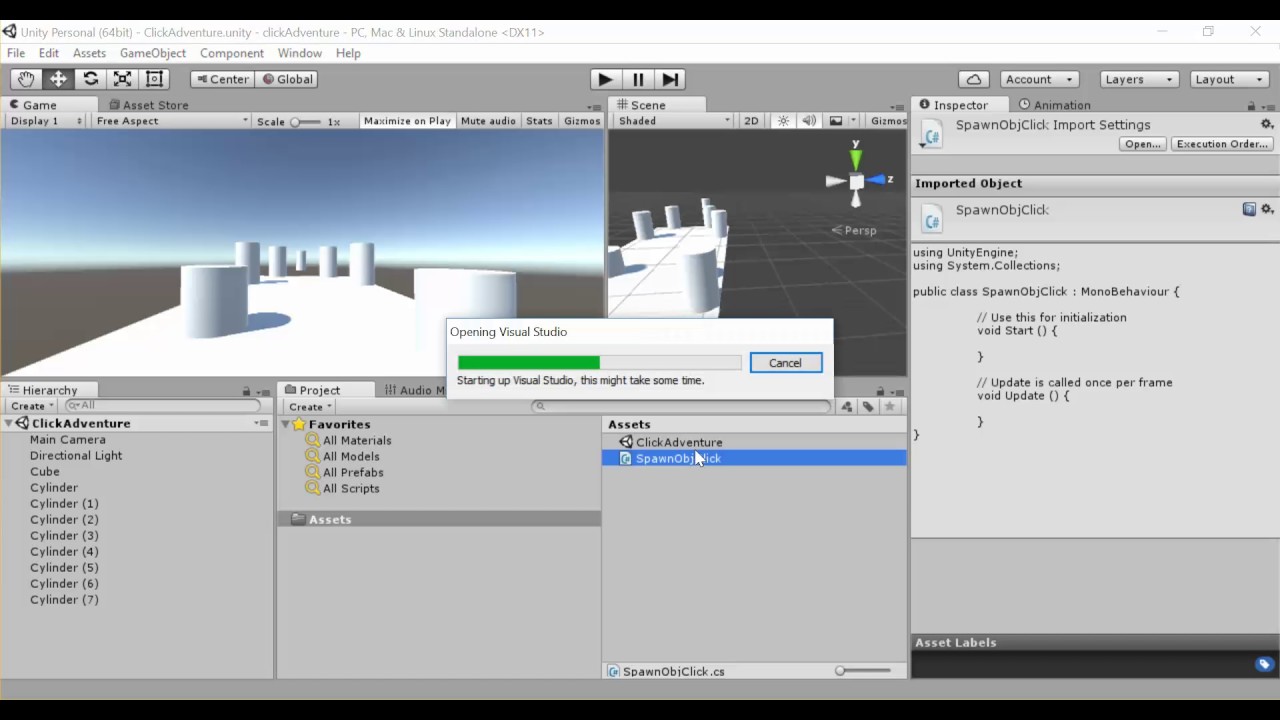This screenshot has width=1280, height=720.
Task: Toggle scene effects image icon
Action: tap(836, 121)
